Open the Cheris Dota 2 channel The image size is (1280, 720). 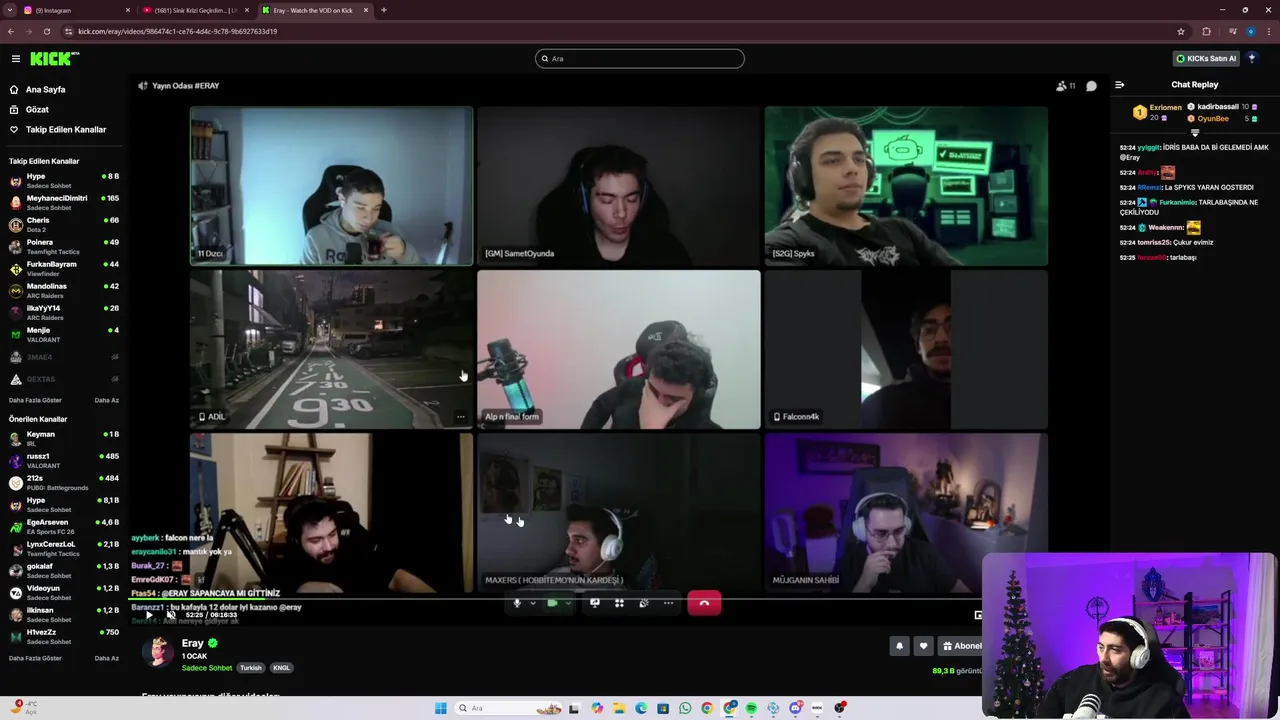(64, 224)
